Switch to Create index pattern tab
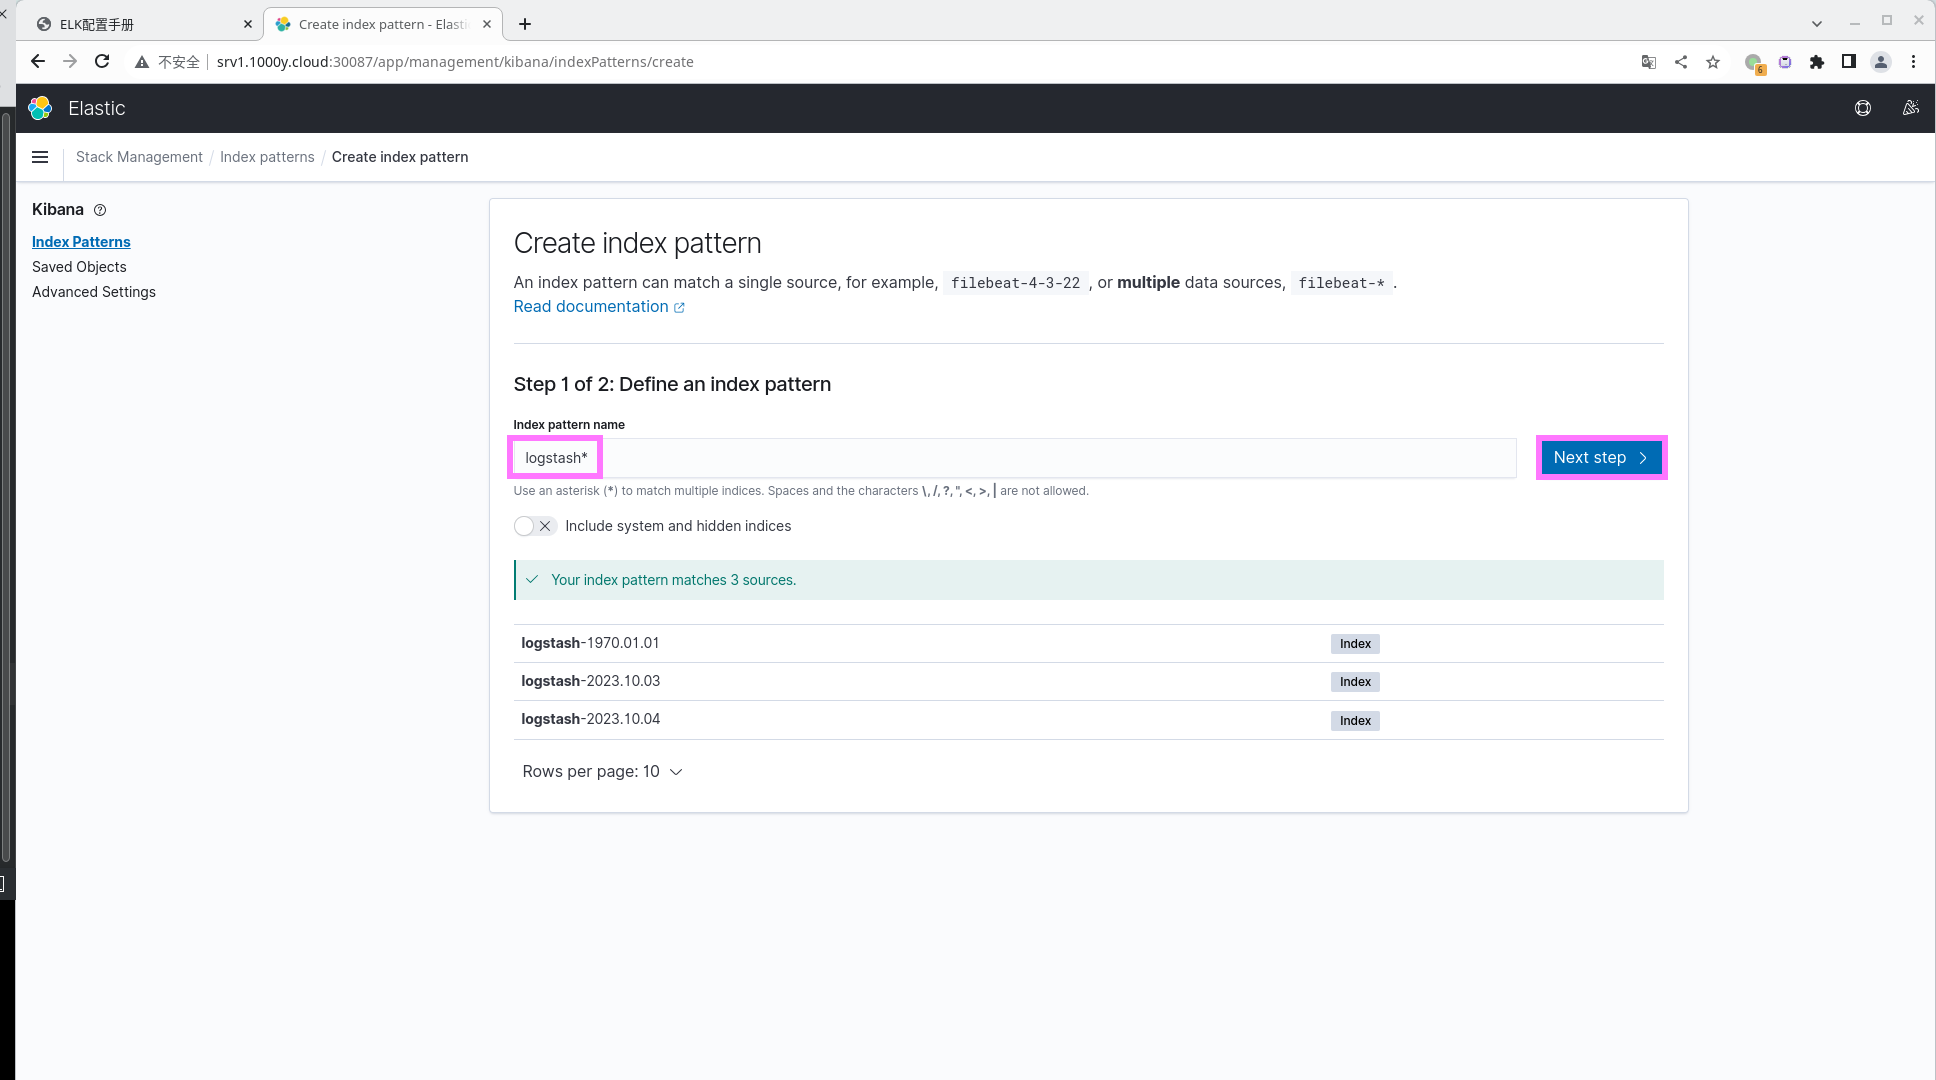 (383, 24)
